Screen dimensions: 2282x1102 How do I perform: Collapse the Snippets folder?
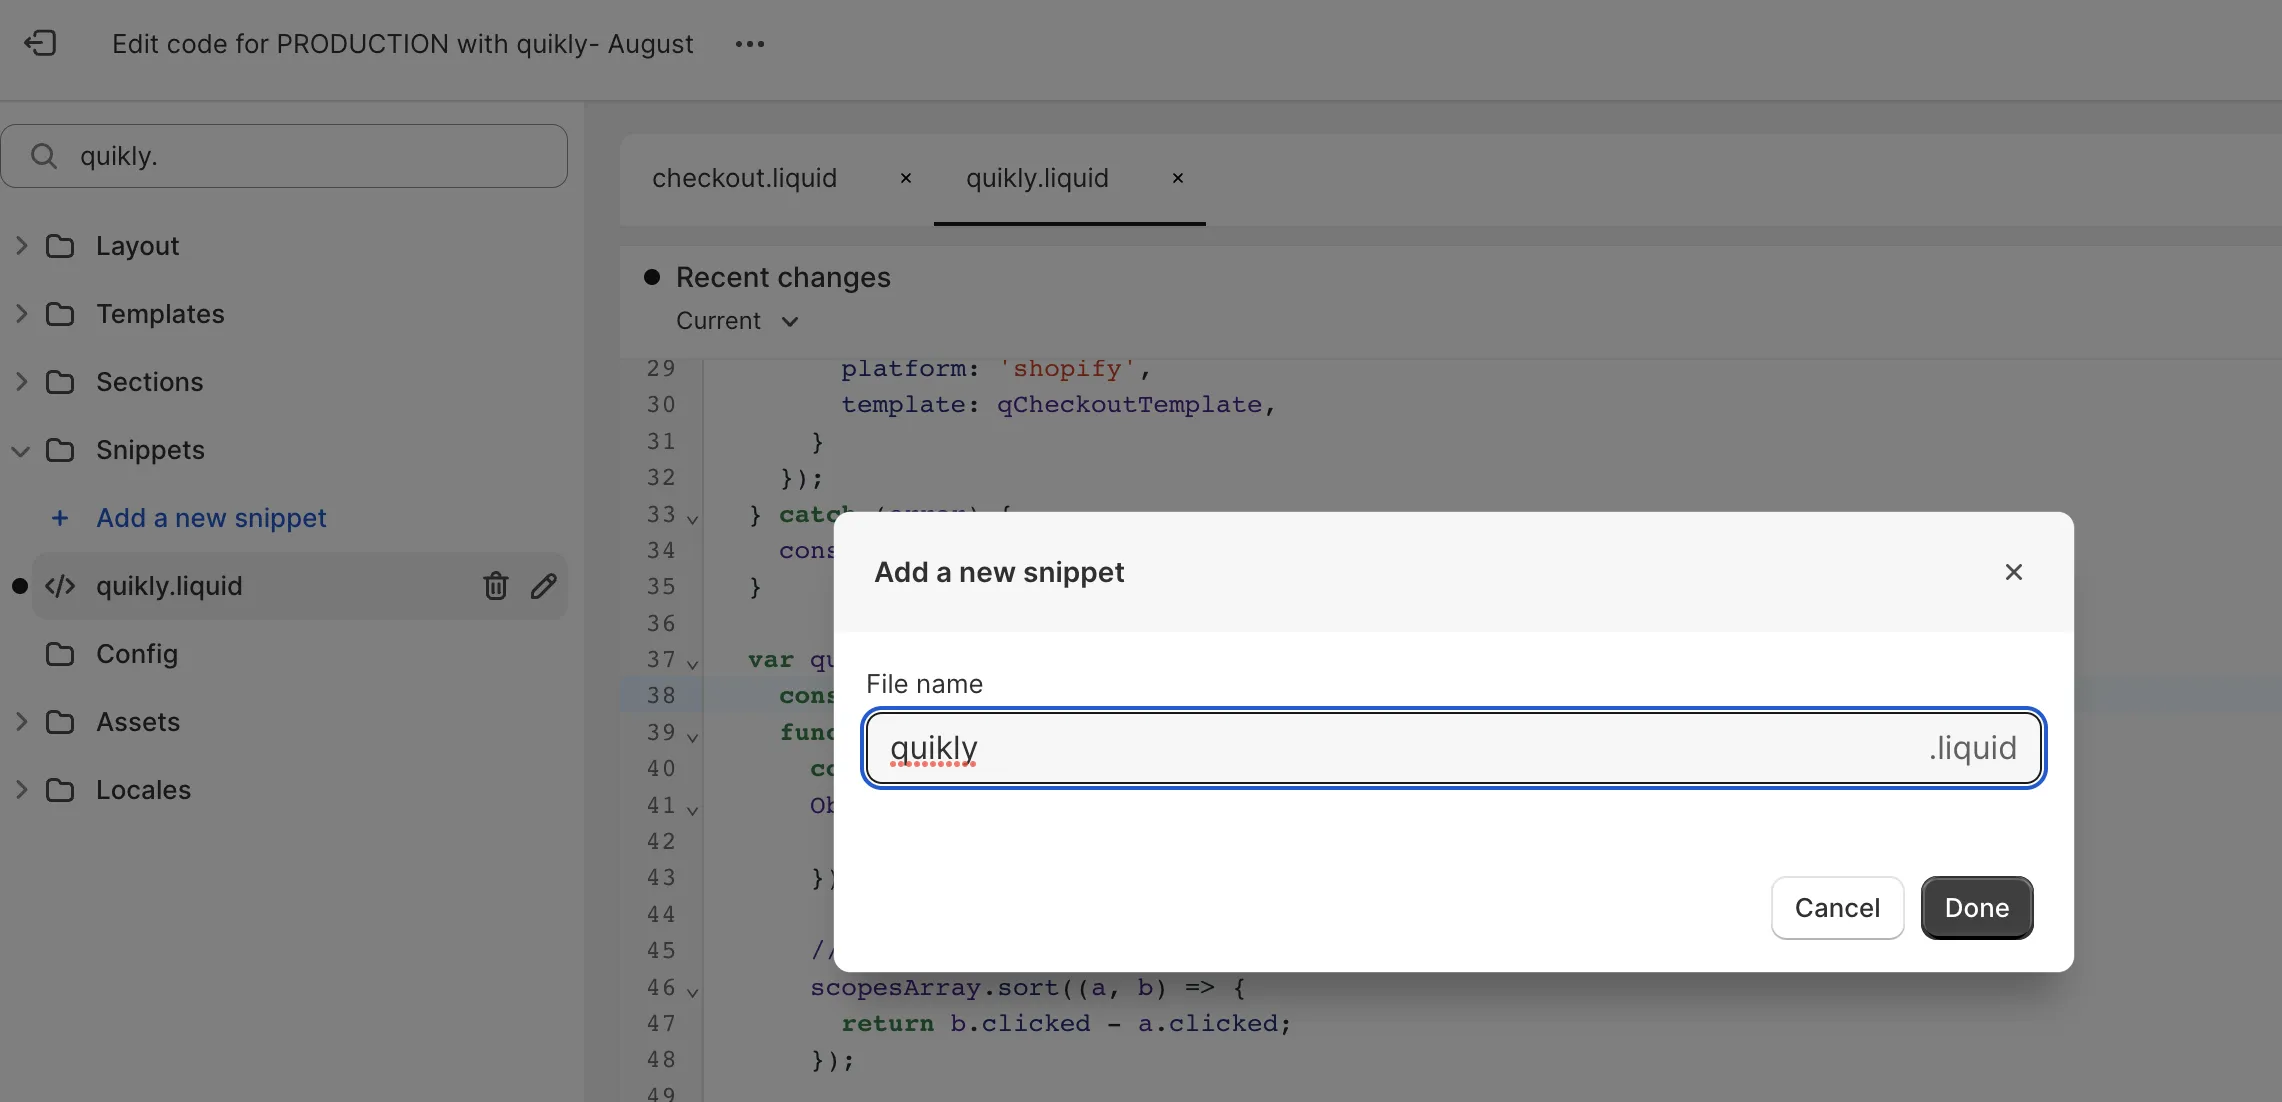20,450
